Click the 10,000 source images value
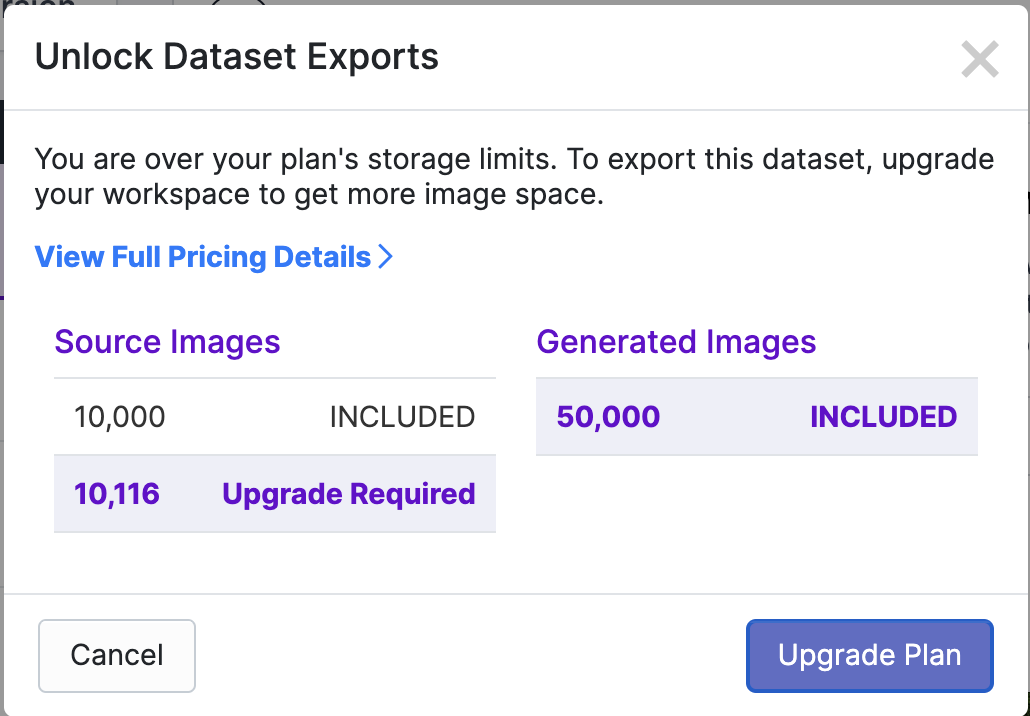Screen dimensions: 1030x716 pyautogui.click(x=120, y=417)
